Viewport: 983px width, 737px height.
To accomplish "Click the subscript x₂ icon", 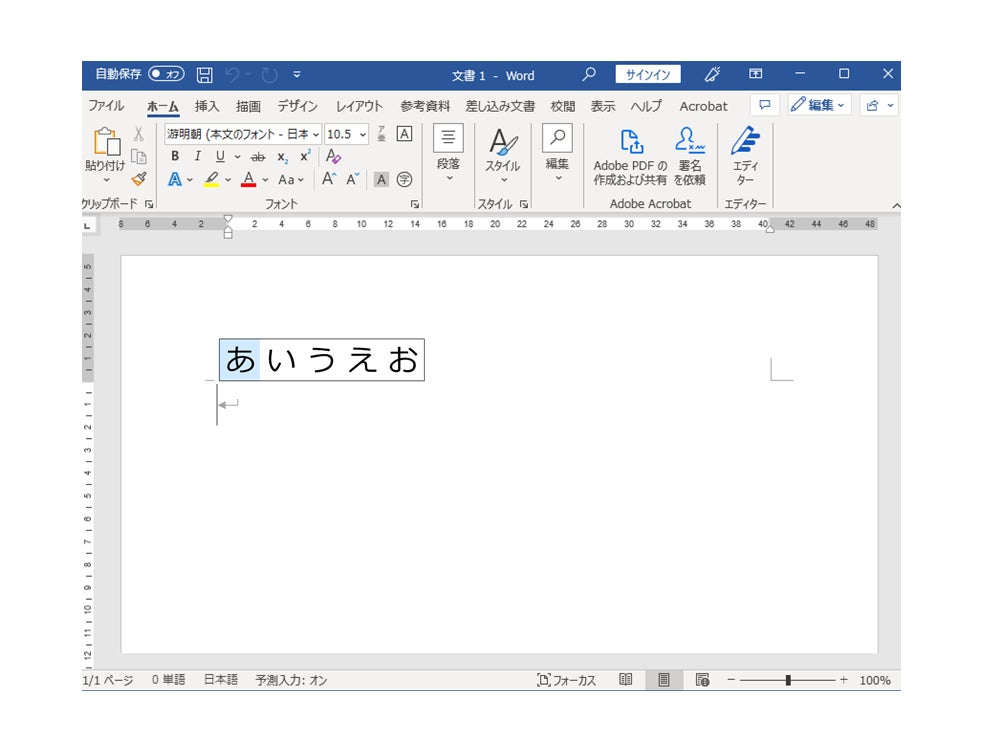I will tap(282, 157).
